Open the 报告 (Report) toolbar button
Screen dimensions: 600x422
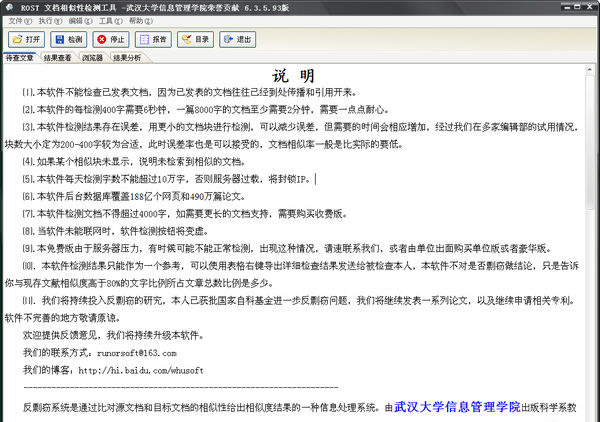click(x=155, y=39)
